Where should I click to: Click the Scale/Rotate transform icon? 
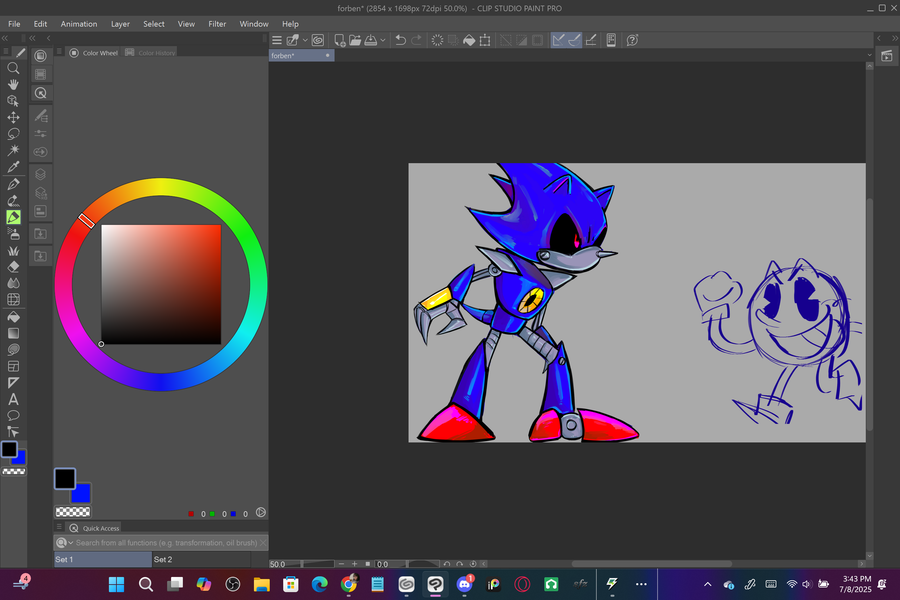point(485,40)
